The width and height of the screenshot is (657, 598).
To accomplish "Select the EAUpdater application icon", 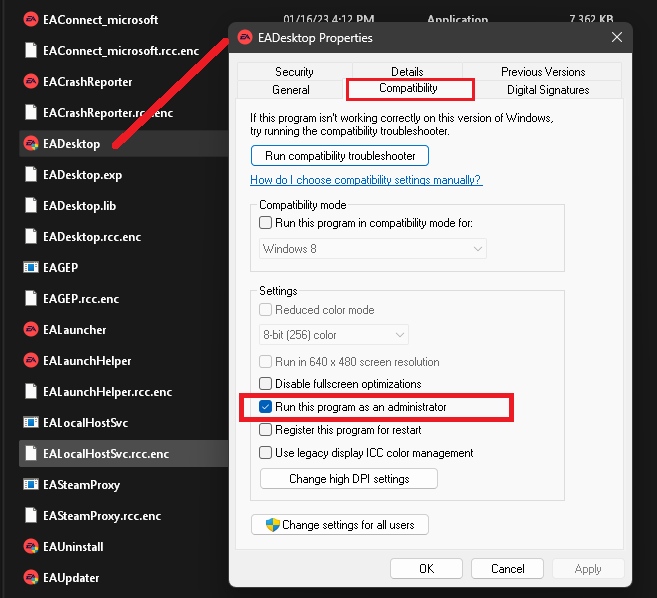I will tap(31, 577).
